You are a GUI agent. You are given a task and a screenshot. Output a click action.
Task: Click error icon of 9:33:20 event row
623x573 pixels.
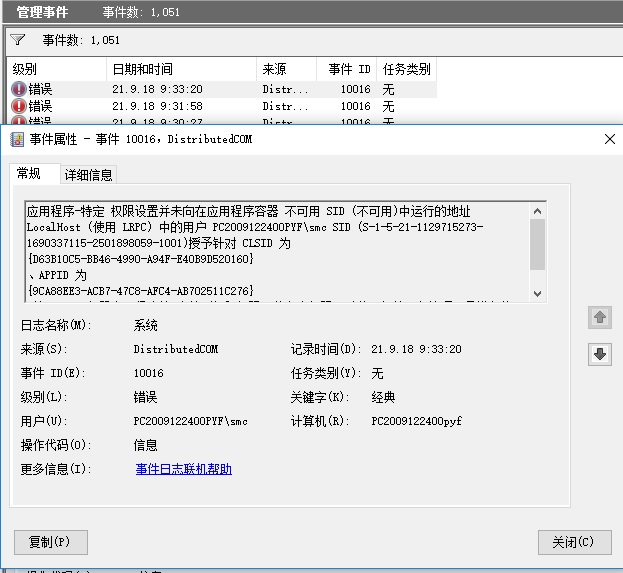18,89
